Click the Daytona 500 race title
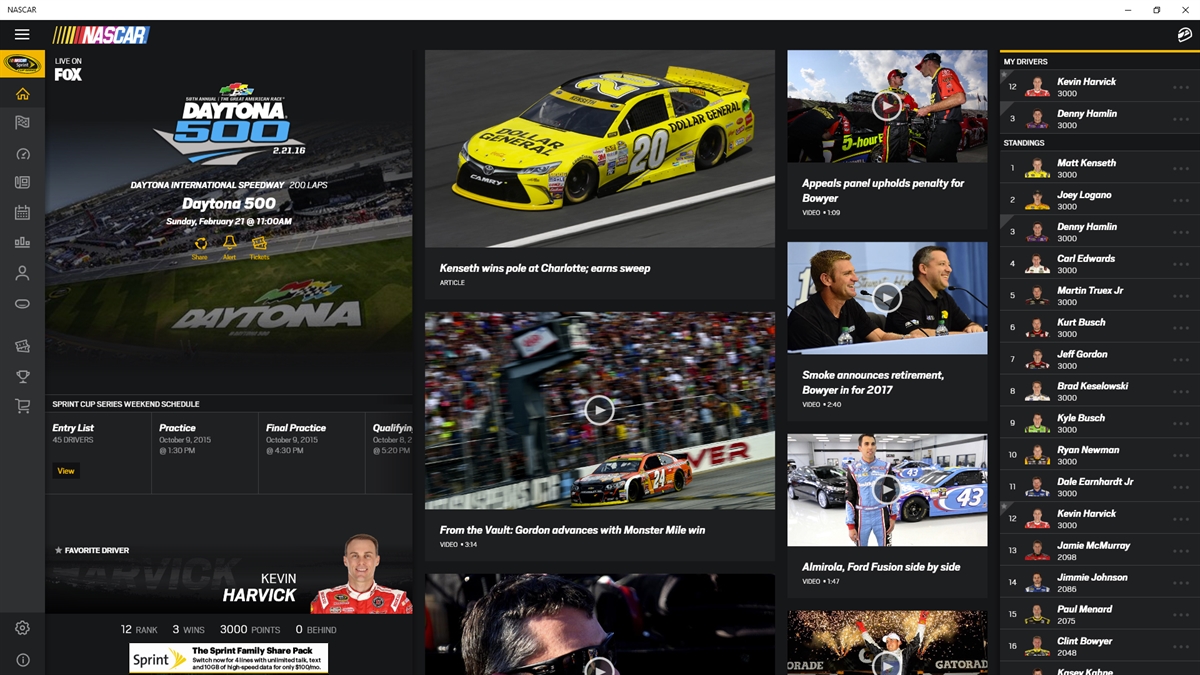Screen dimensions: 1200x675 pos(229,204)
